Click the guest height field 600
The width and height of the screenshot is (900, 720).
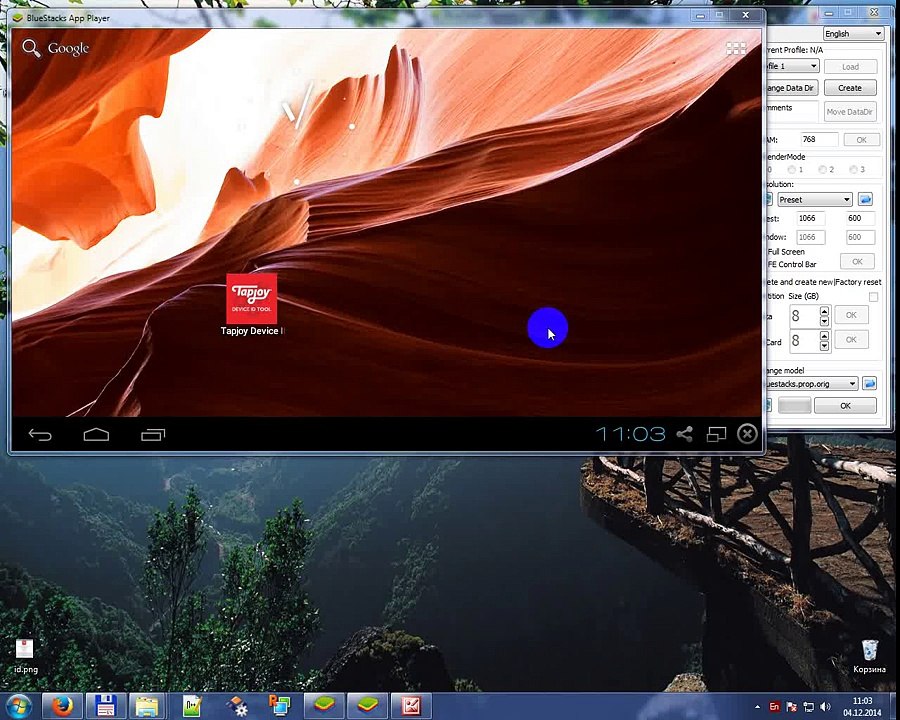[x=860, y=218]
